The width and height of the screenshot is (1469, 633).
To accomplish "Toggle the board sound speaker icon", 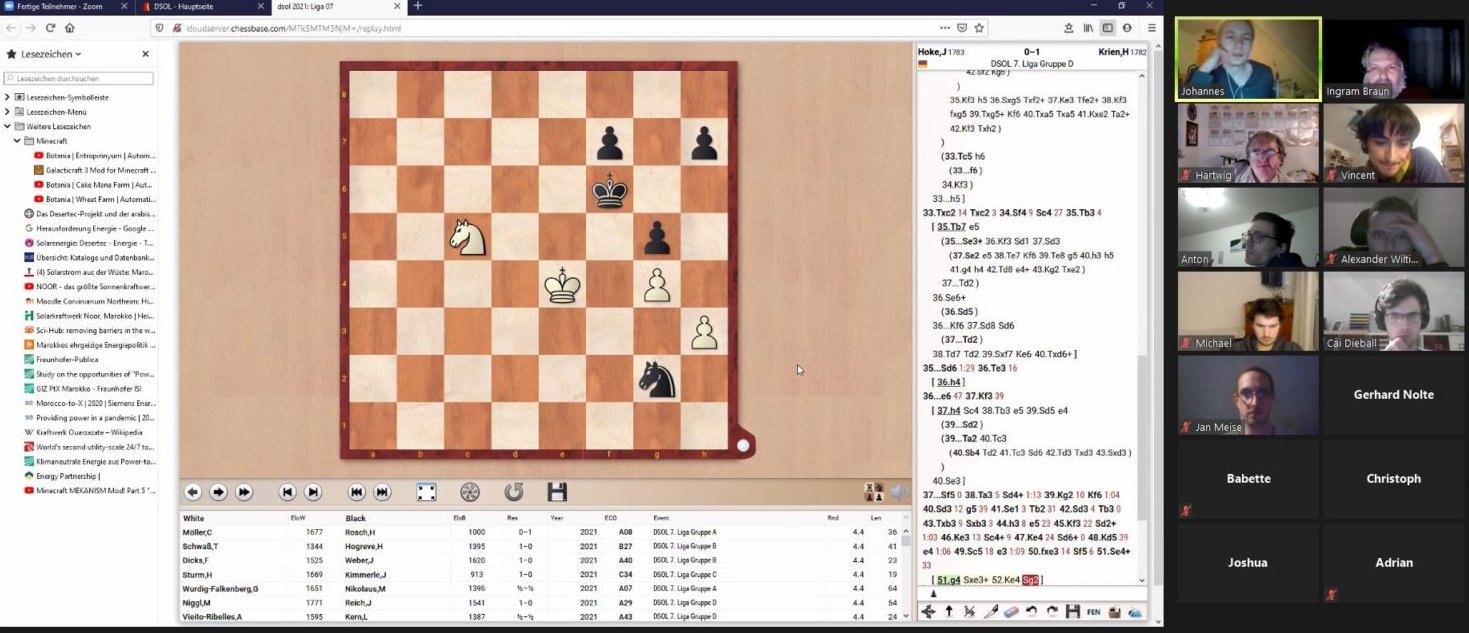I will 898,492.
